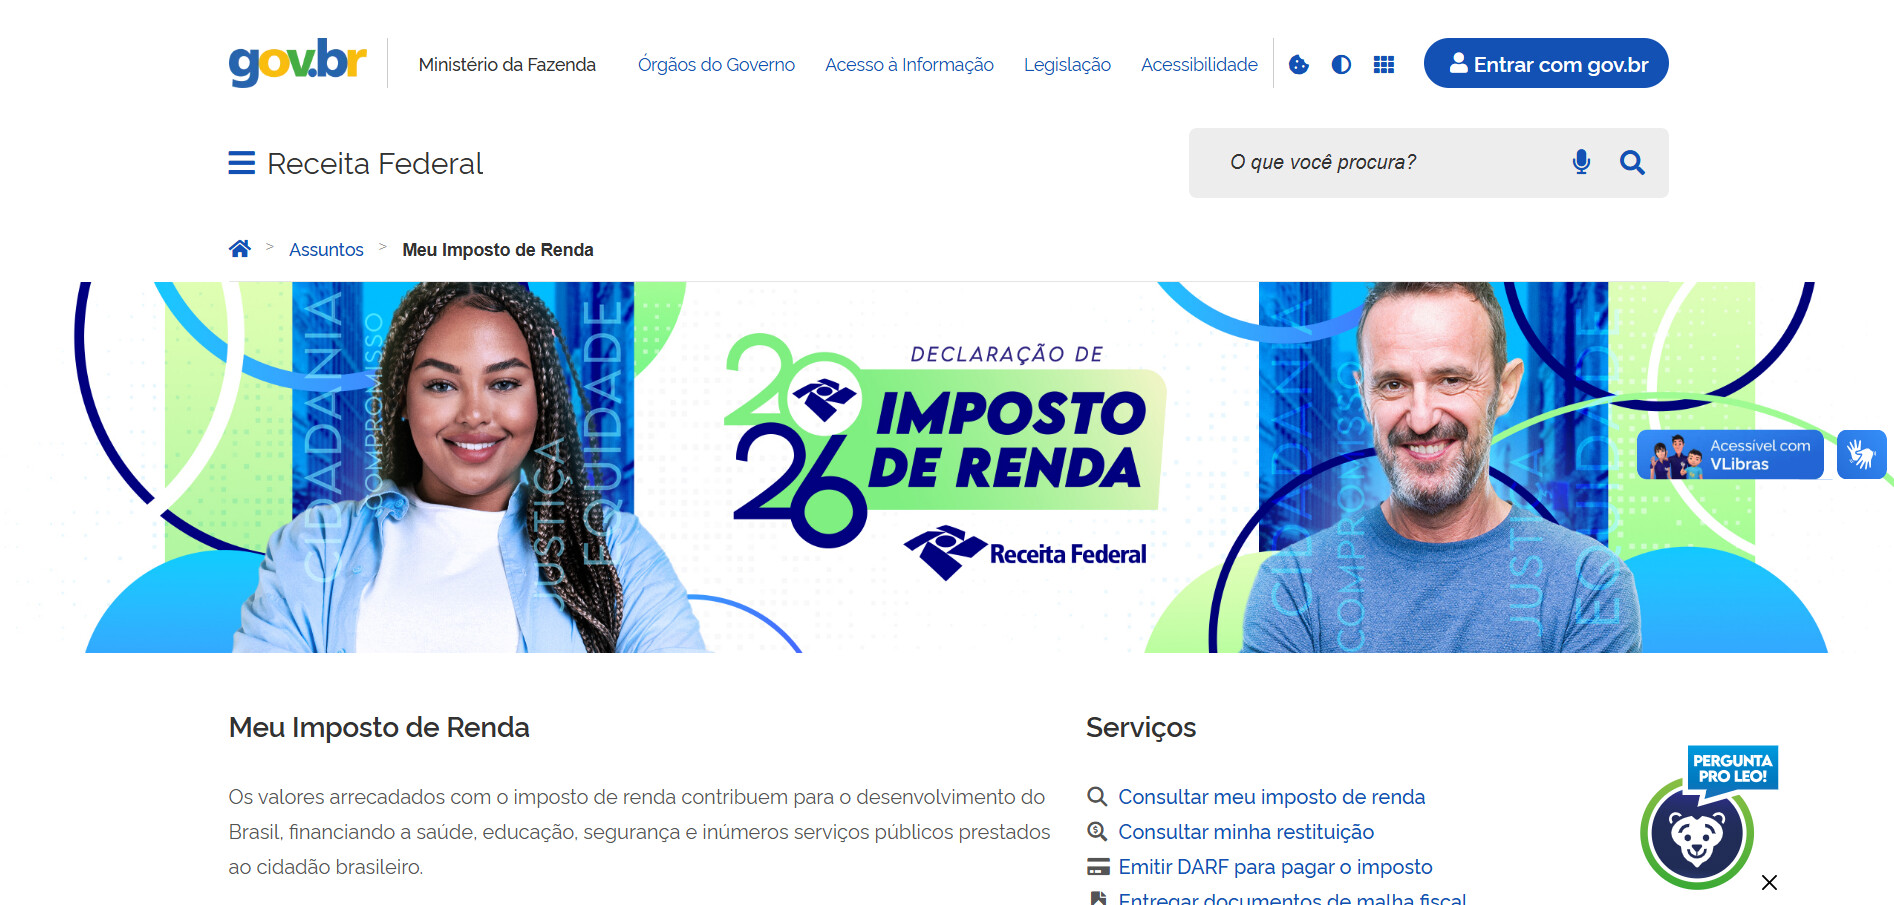The image size is (1894, 905).
Task: Click the home breadcrumb icon
Action: coord(240,249)
